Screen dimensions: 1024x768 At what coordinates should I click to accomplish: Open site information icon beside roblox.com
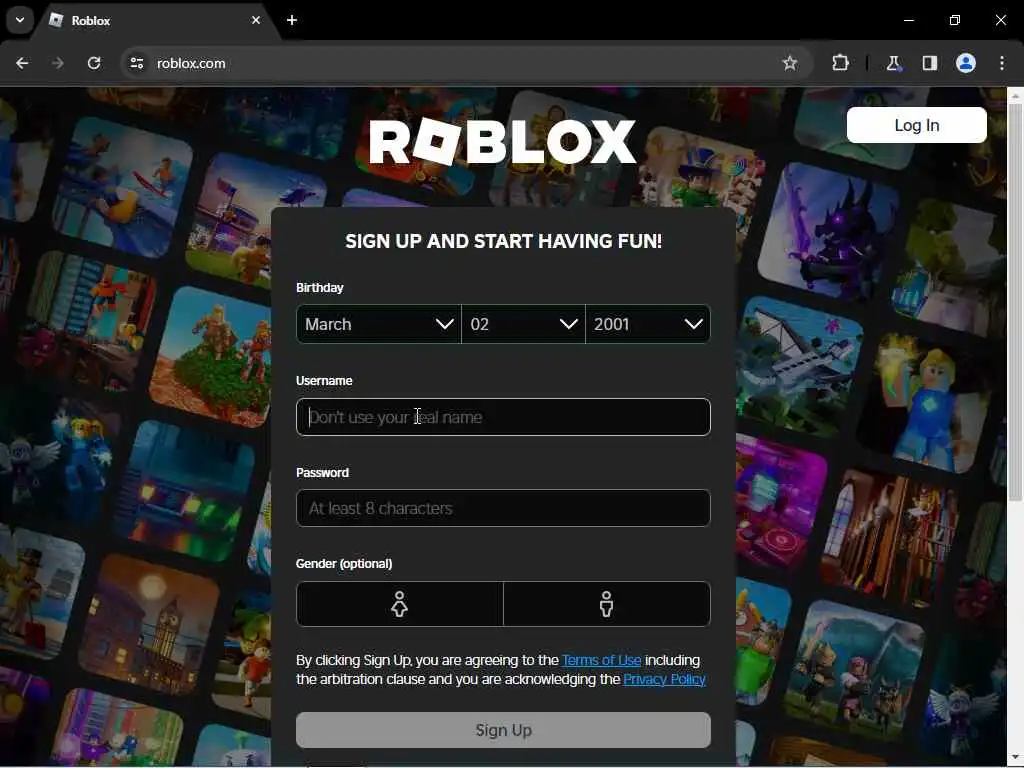point(136,63)
